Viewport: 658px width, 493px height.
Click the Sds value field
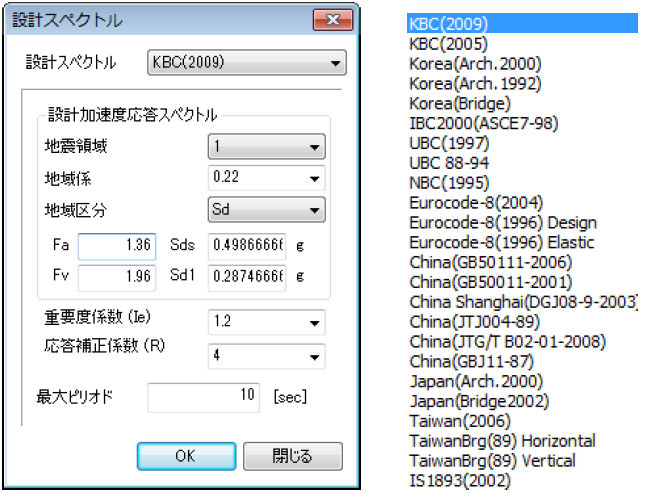pyautogui.click(x=247, y=246)
